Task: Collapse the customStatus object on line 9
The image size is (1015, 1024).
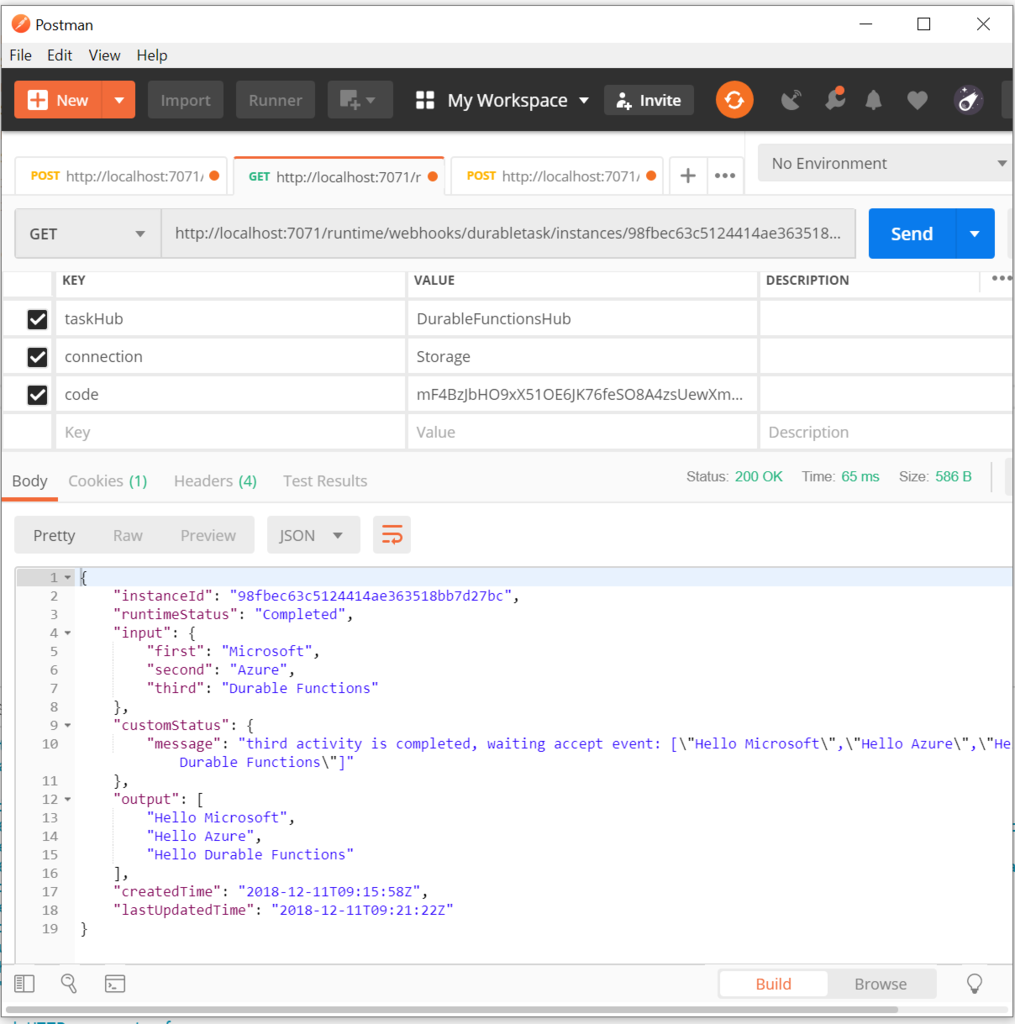Action: (67, 725)
